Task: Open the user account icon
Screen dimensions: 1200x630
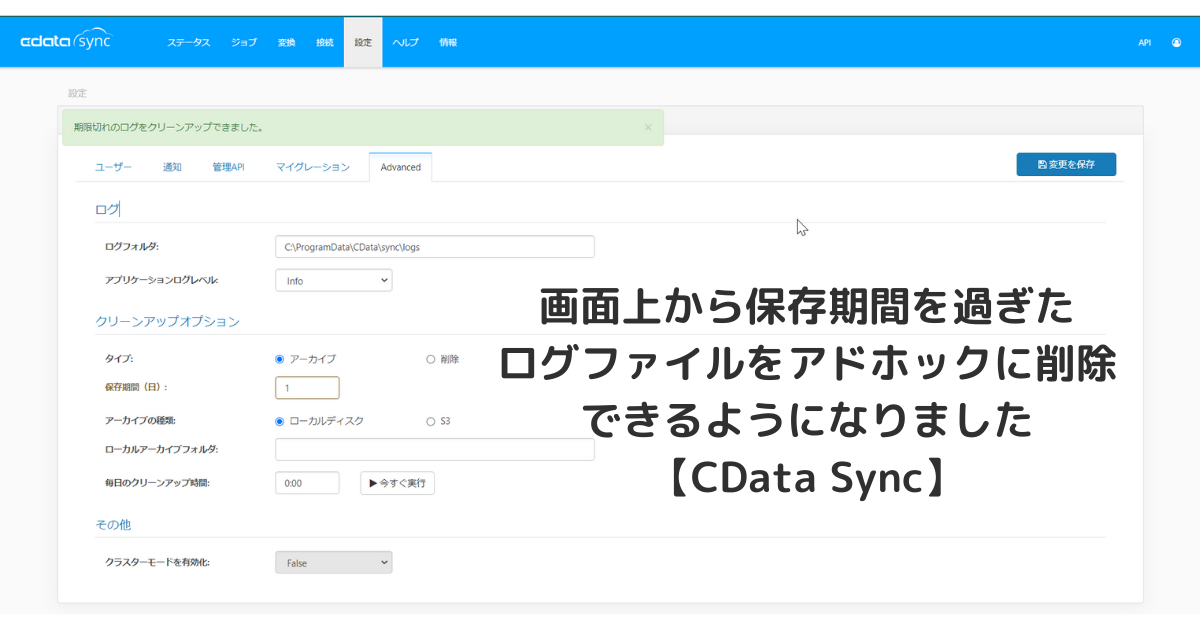Action: point(1176,43)
